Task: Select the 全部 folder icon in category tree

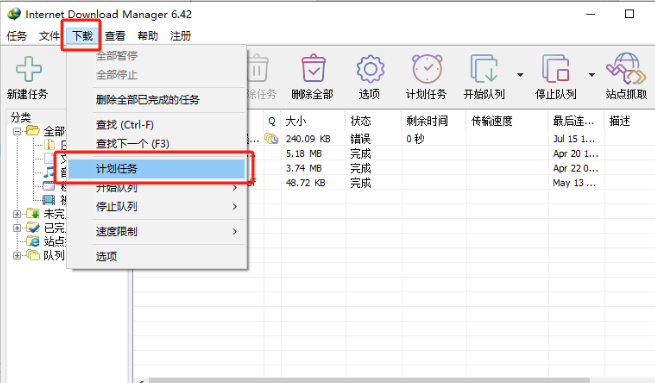Action: (33, 131)
